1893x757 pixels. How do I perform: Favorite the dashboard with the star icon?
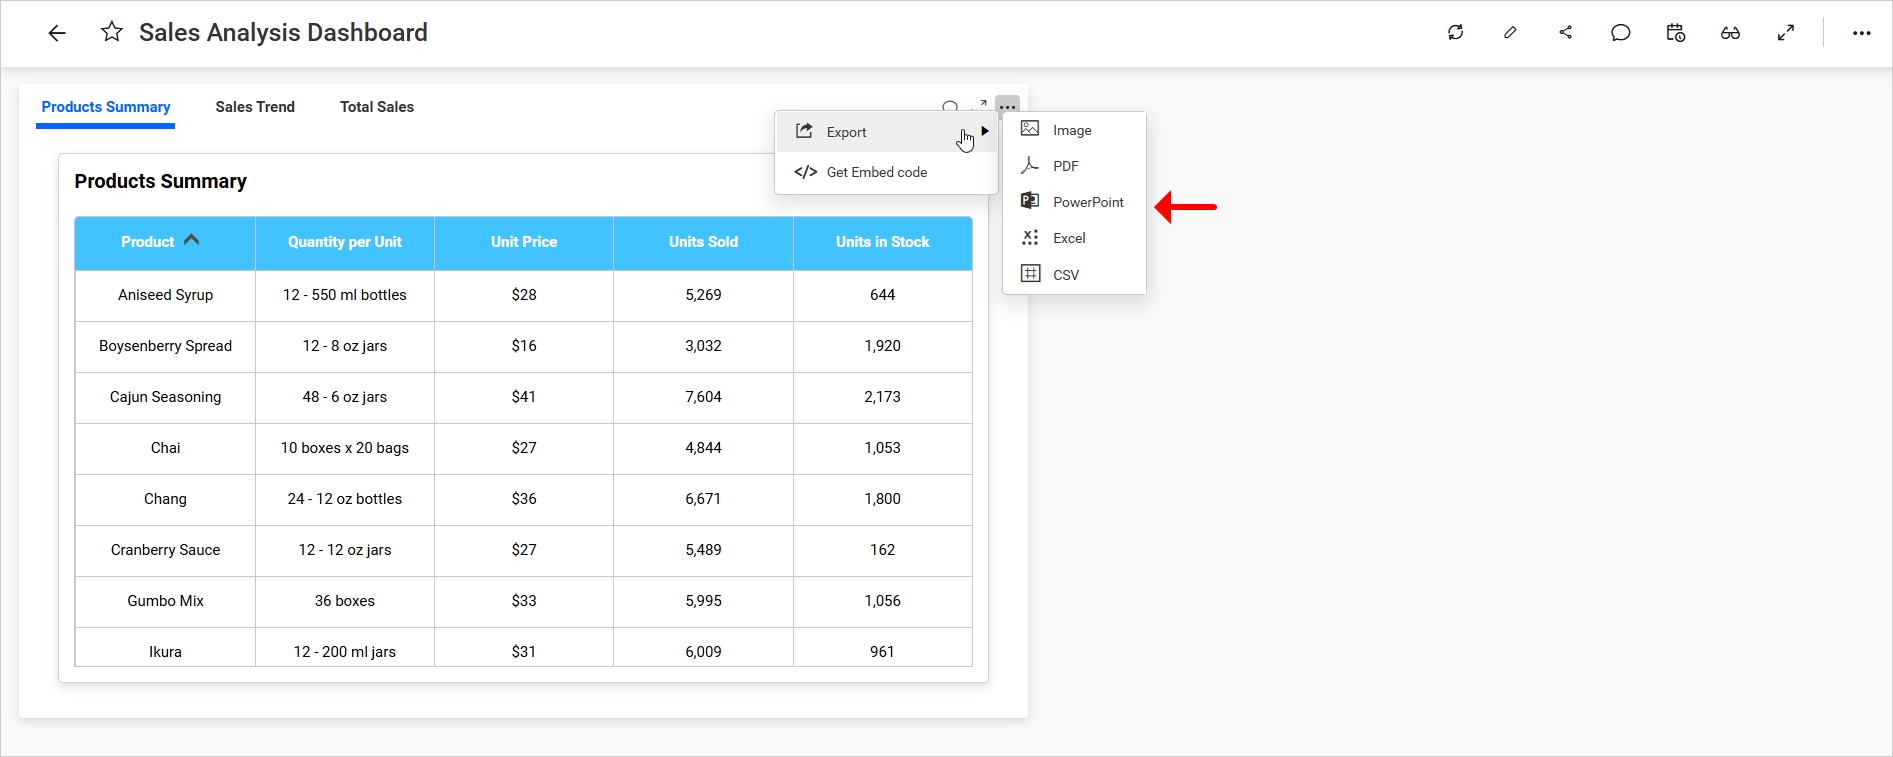(112, 32)
